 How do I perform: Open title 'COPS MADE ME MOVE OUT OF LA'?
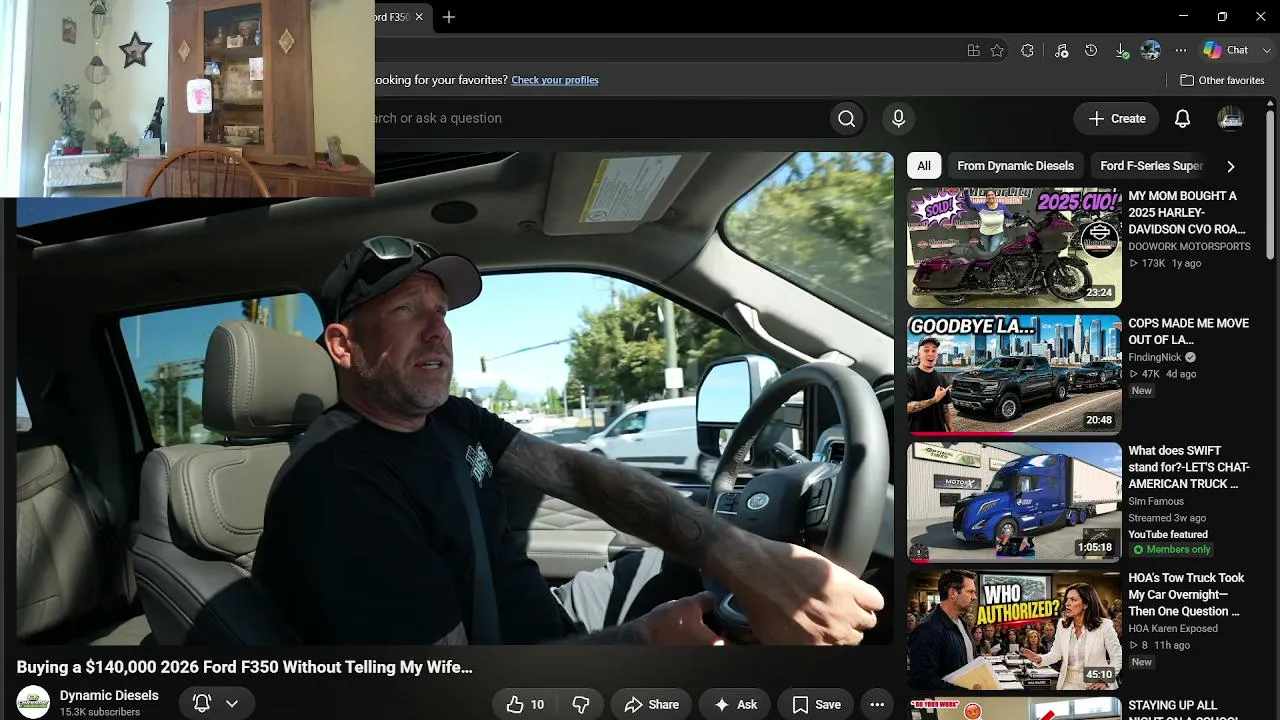coord(1189,332)
